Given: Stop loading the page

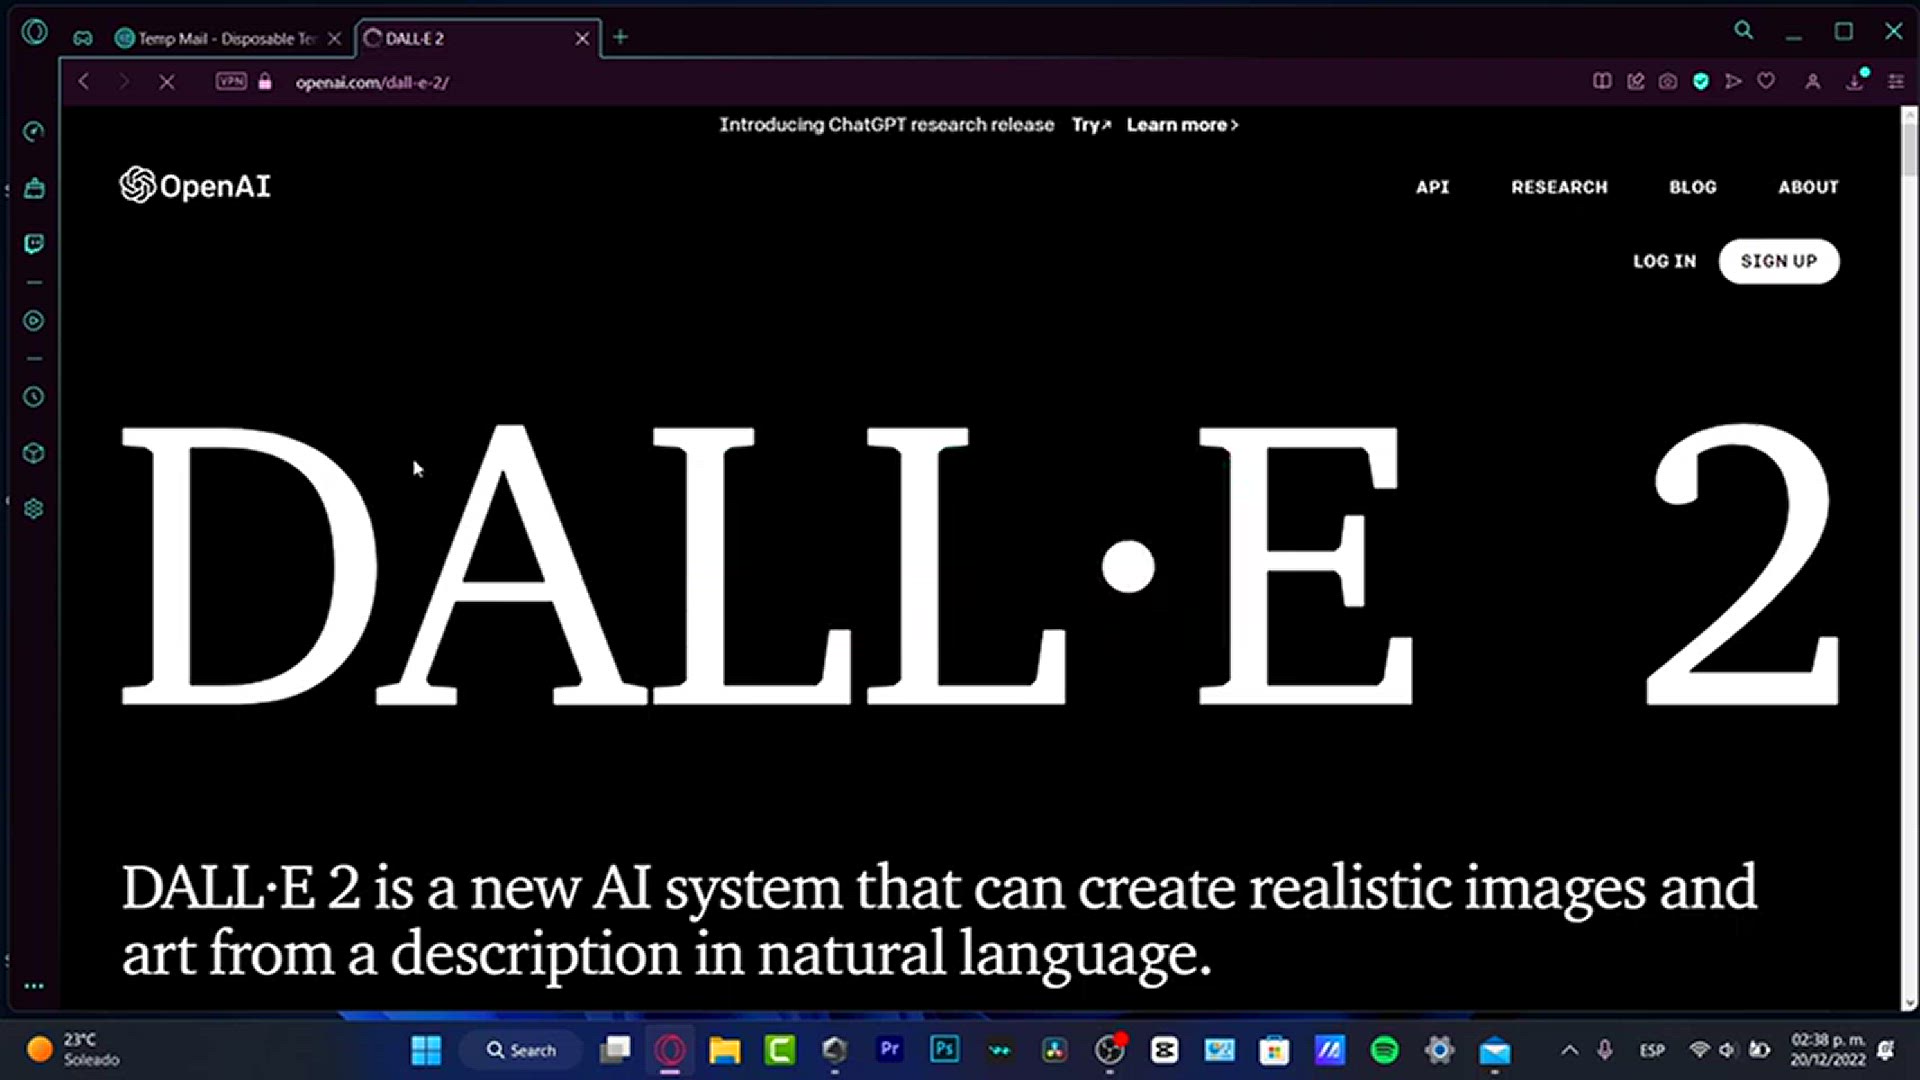Looking at the screenshot, I should pyautogui.click(x=167, y=82).
